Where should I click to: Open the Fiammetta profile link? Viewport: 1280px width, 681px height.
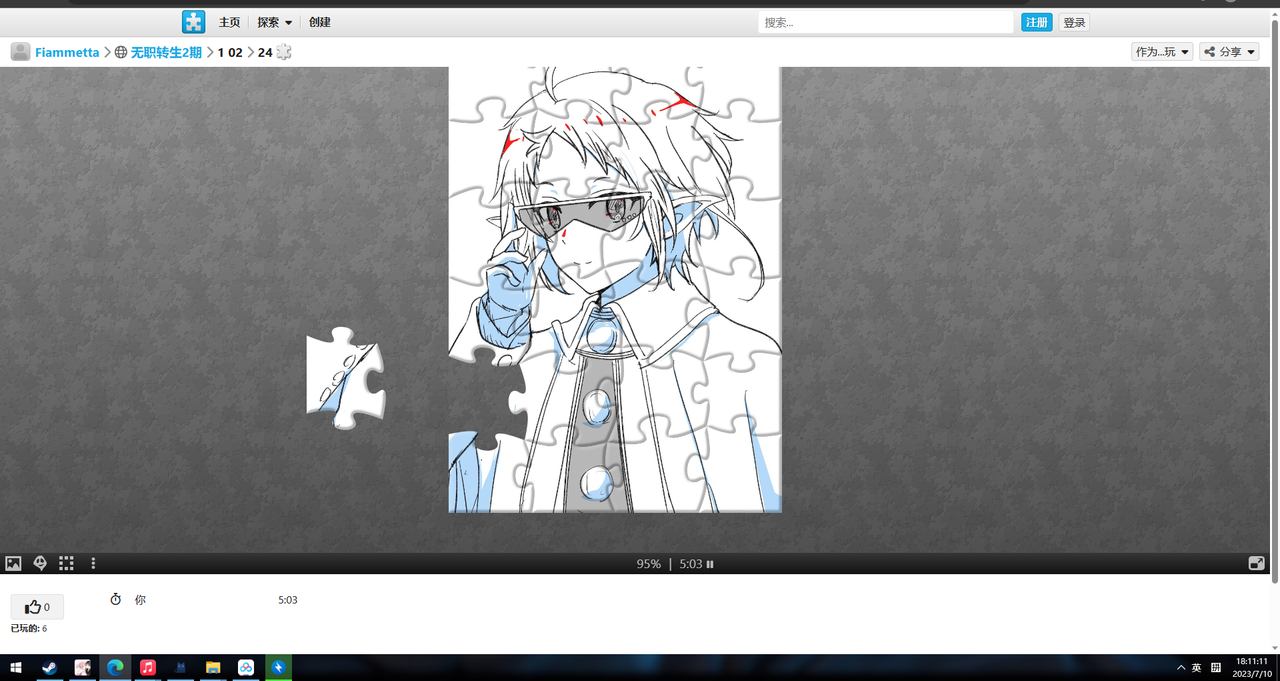[67, 52]
